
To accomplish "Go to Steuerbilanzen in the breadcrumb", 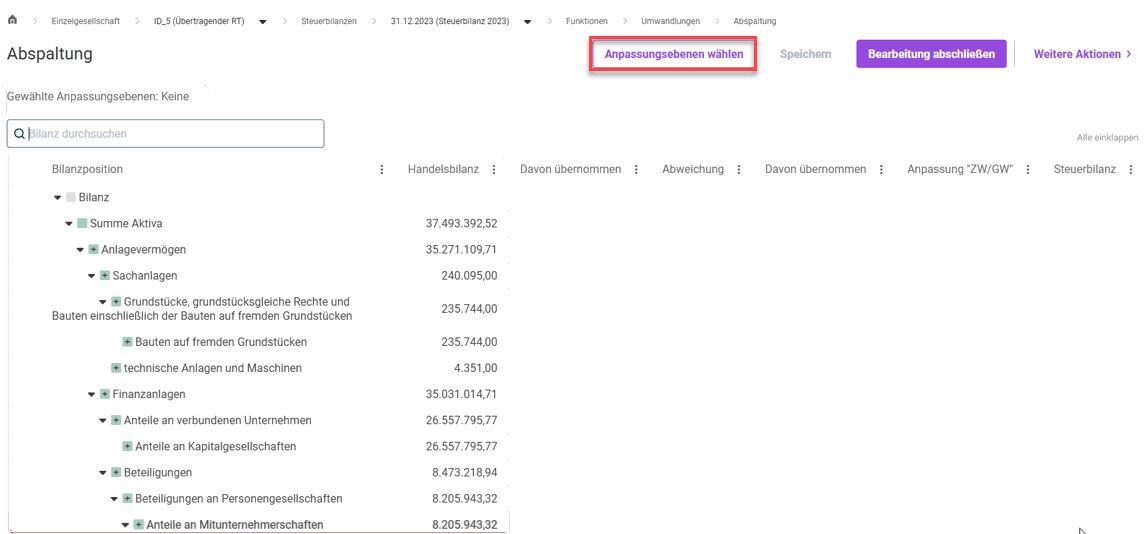I will click(328, 21).
